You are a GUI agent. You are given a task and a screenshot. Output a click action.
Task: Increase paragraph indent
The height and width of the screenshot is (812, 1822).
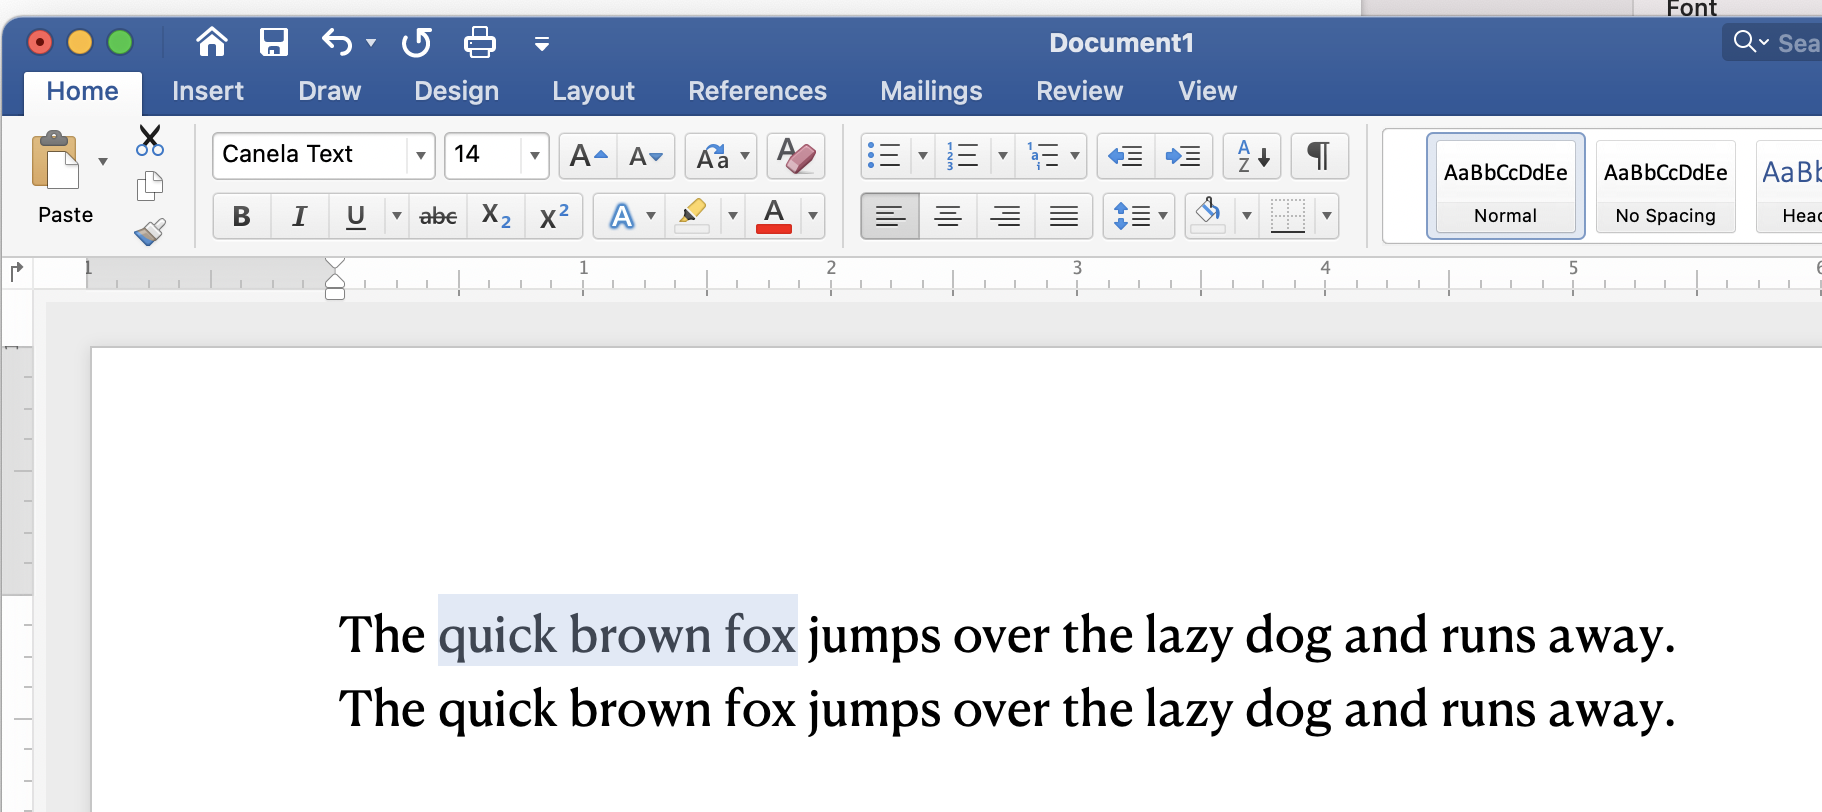(1184, 156)
